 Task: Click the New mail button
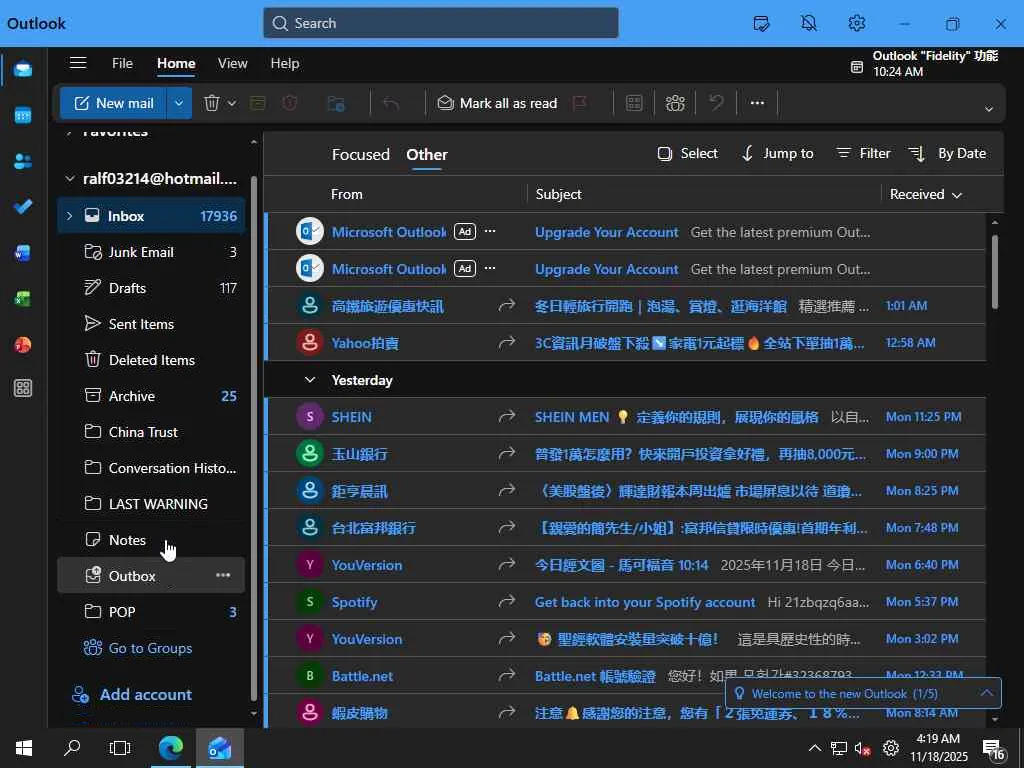point(113,103)
